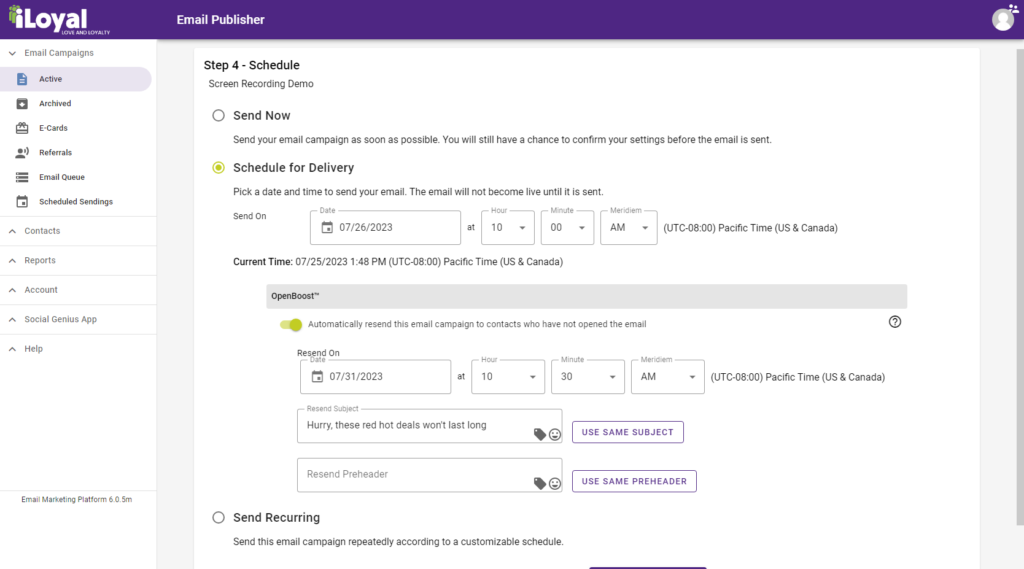1024x569 pixels.
Task: Open the Resend On Minute dropdown
Action: (587, 376)
